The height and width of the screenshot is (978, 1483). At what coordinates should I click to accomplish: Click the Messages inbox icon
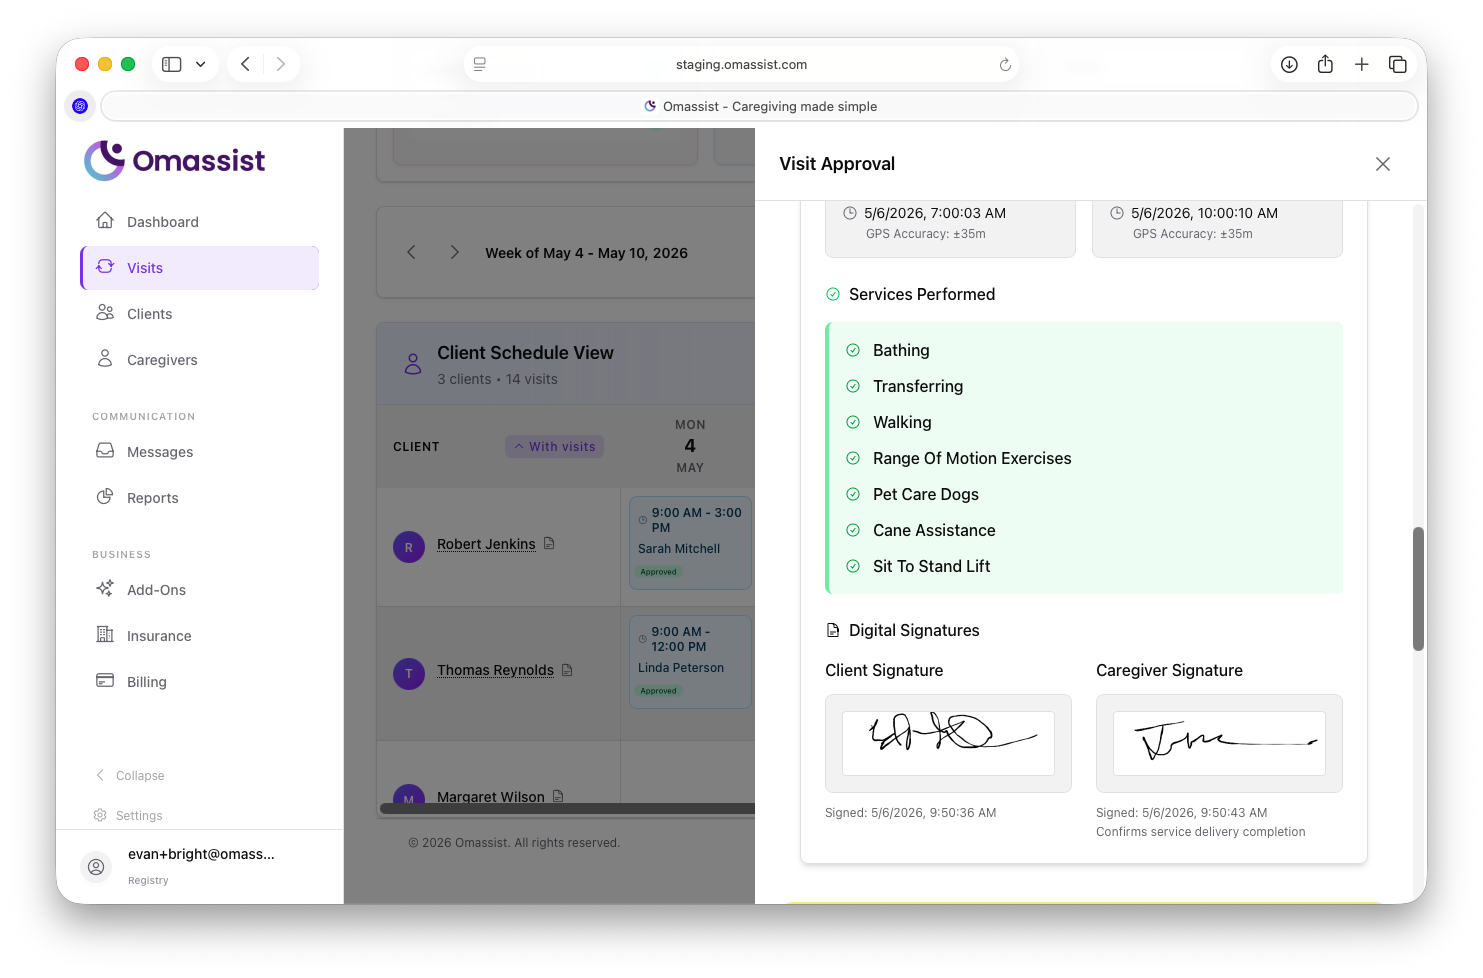[x=105, y=450]
